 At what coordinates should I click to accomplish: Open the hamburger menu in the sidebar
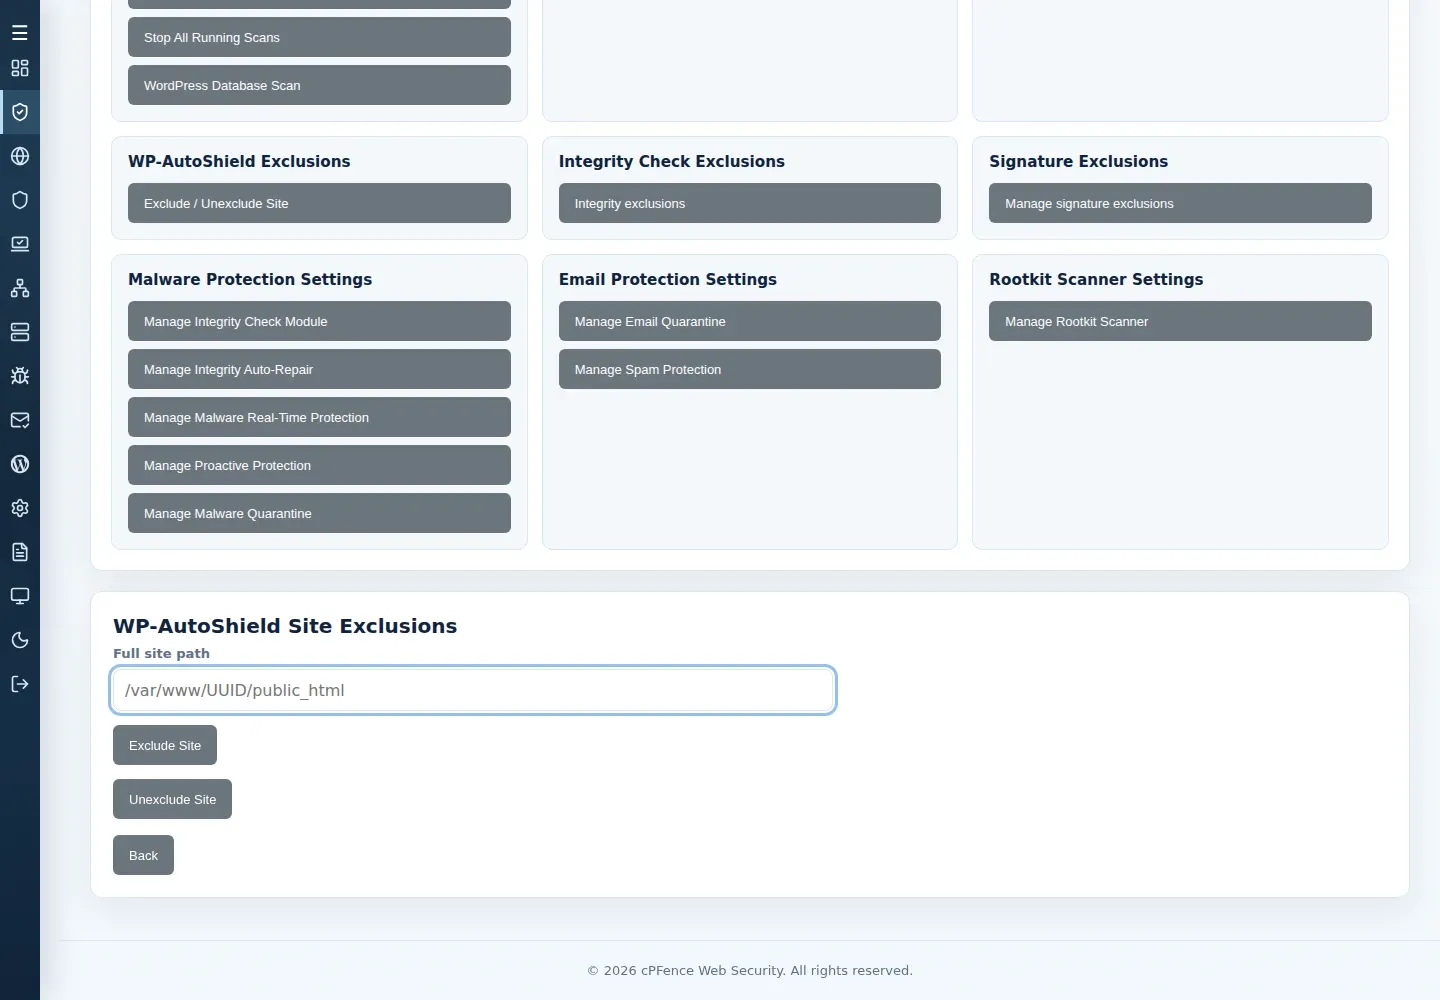(x=20, y=33)
